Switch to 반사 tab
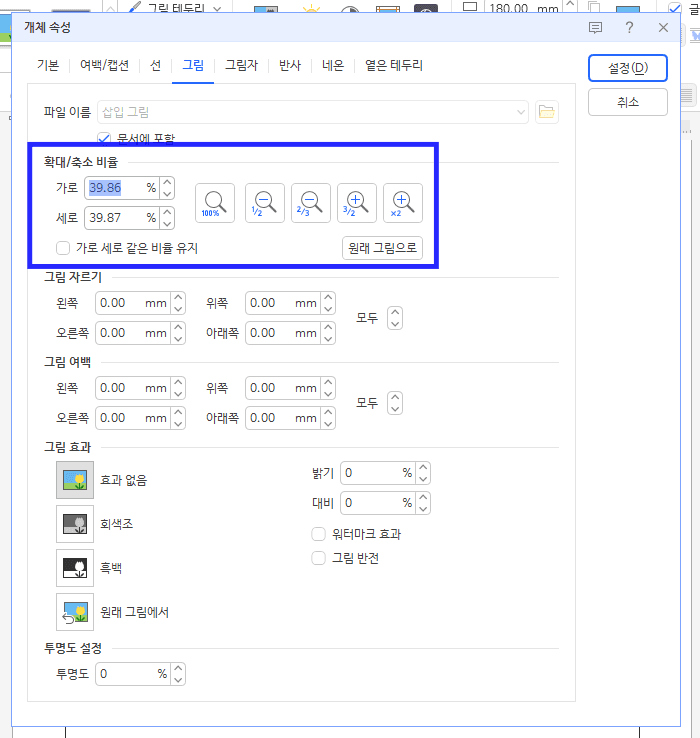 pyautogui.click(x=290, y=65)
